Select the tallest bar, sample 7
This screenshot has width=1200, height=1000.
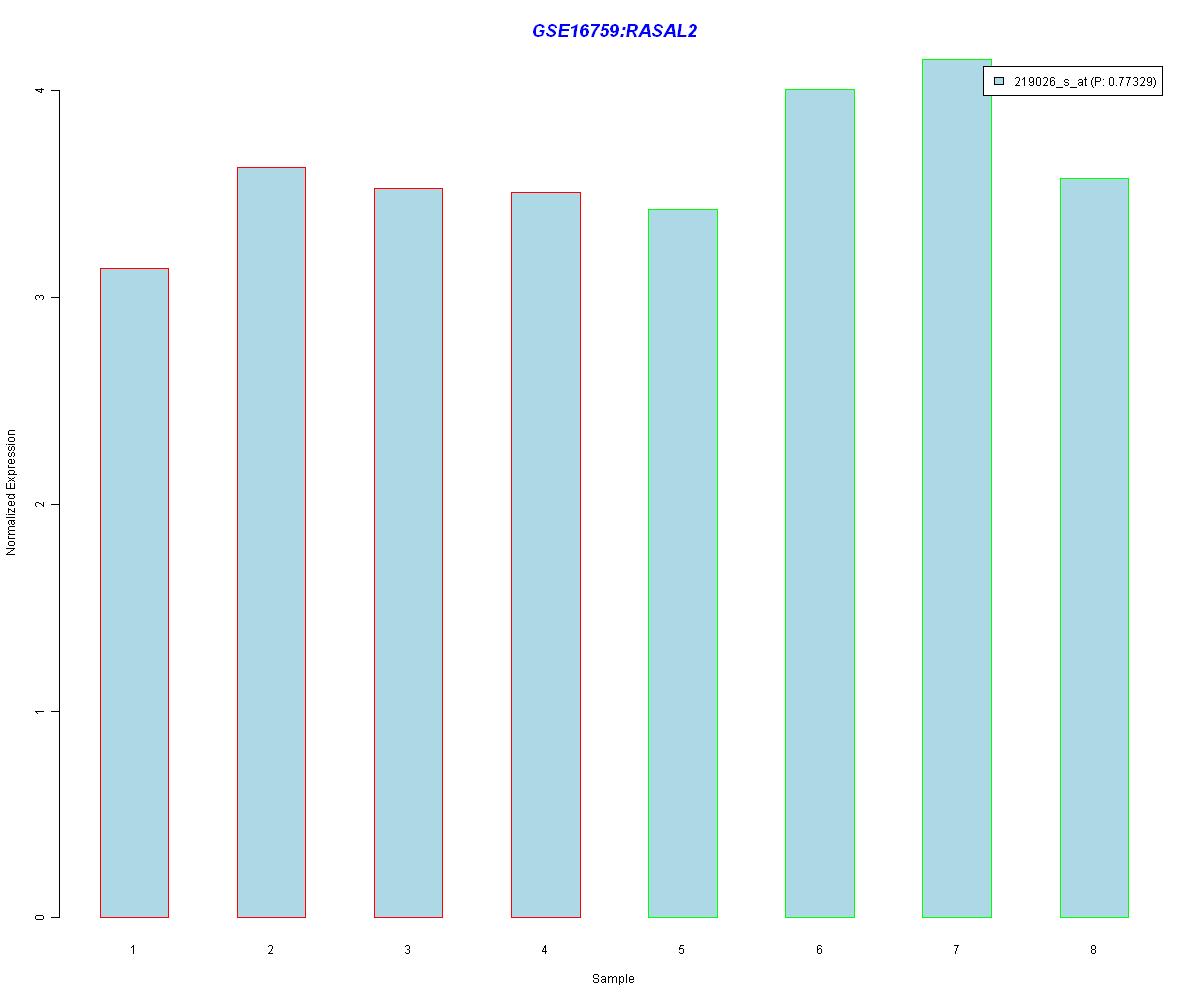(x=957, y=488)
